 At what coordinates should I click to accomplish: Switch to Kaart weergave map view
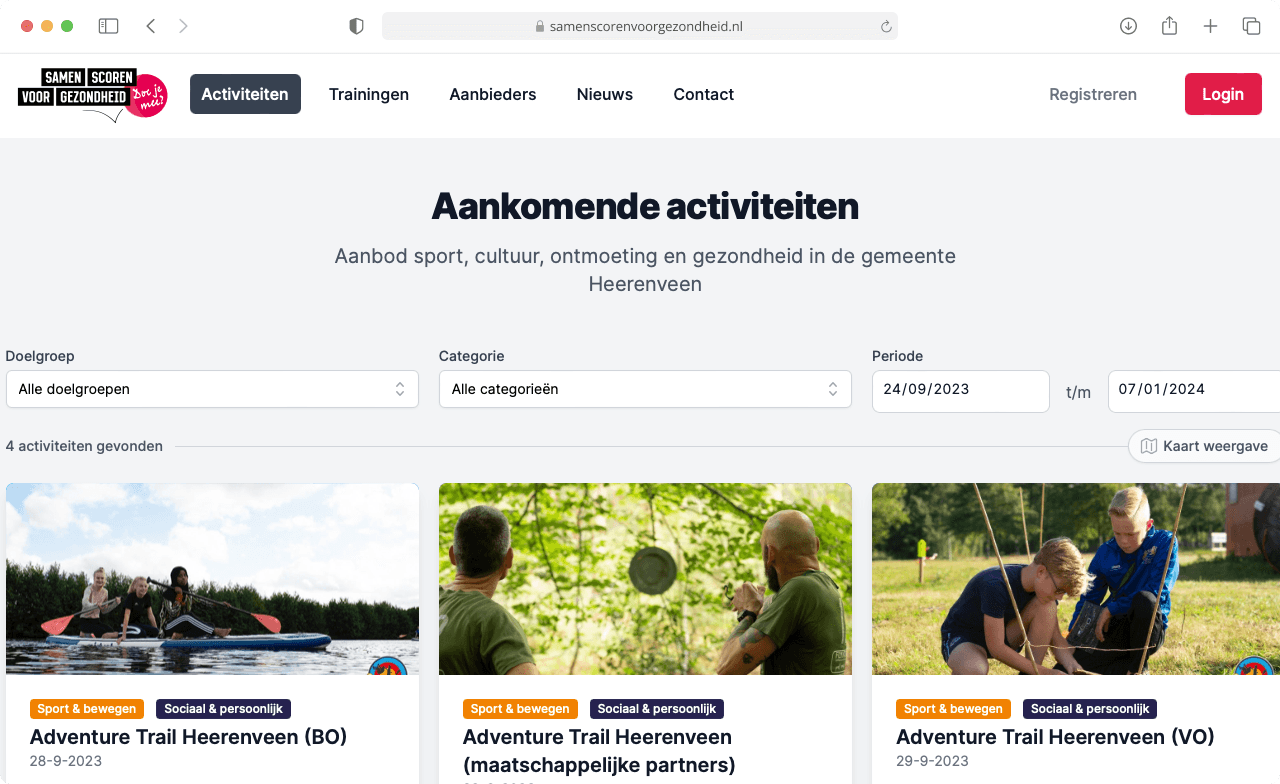[1204, 446]
